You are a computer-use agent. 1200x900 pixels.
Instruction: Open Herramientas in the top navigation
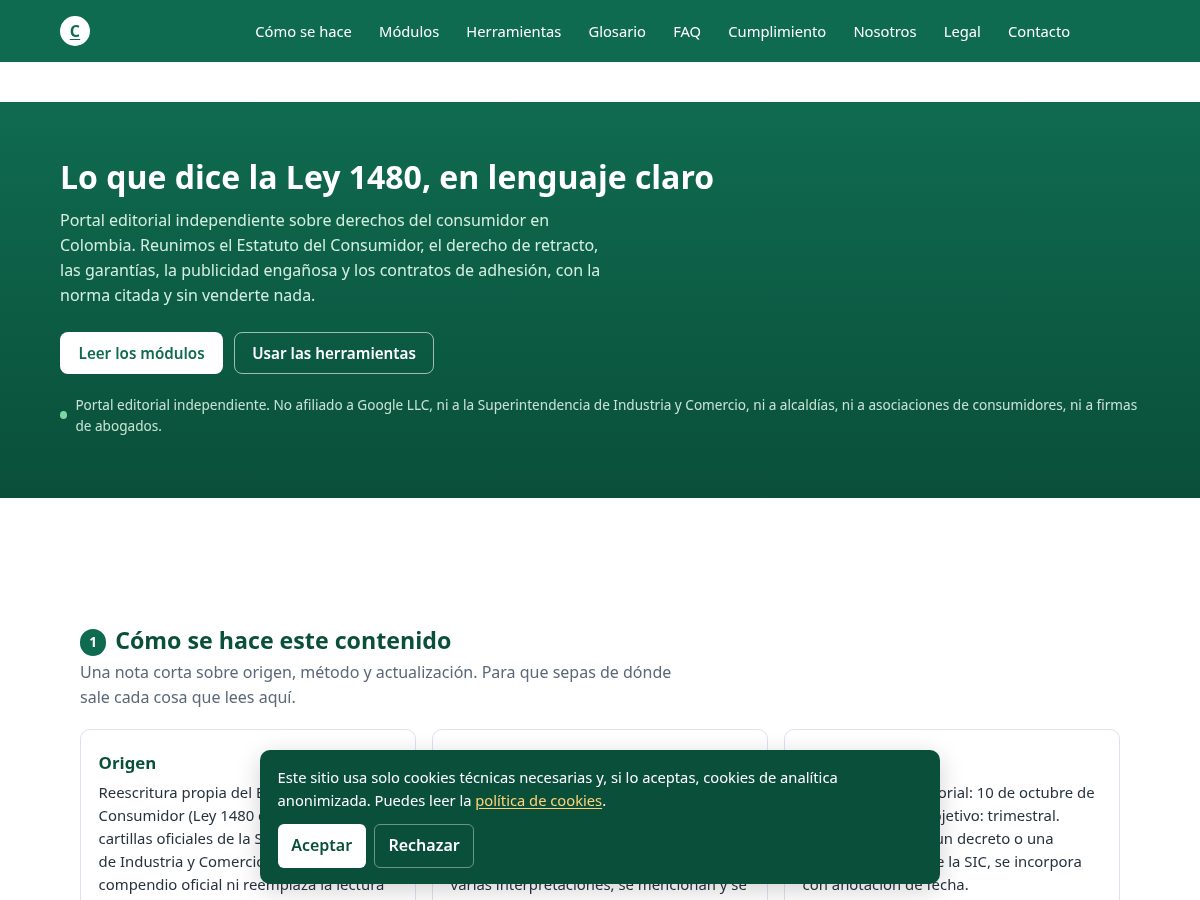click(513, 31)
